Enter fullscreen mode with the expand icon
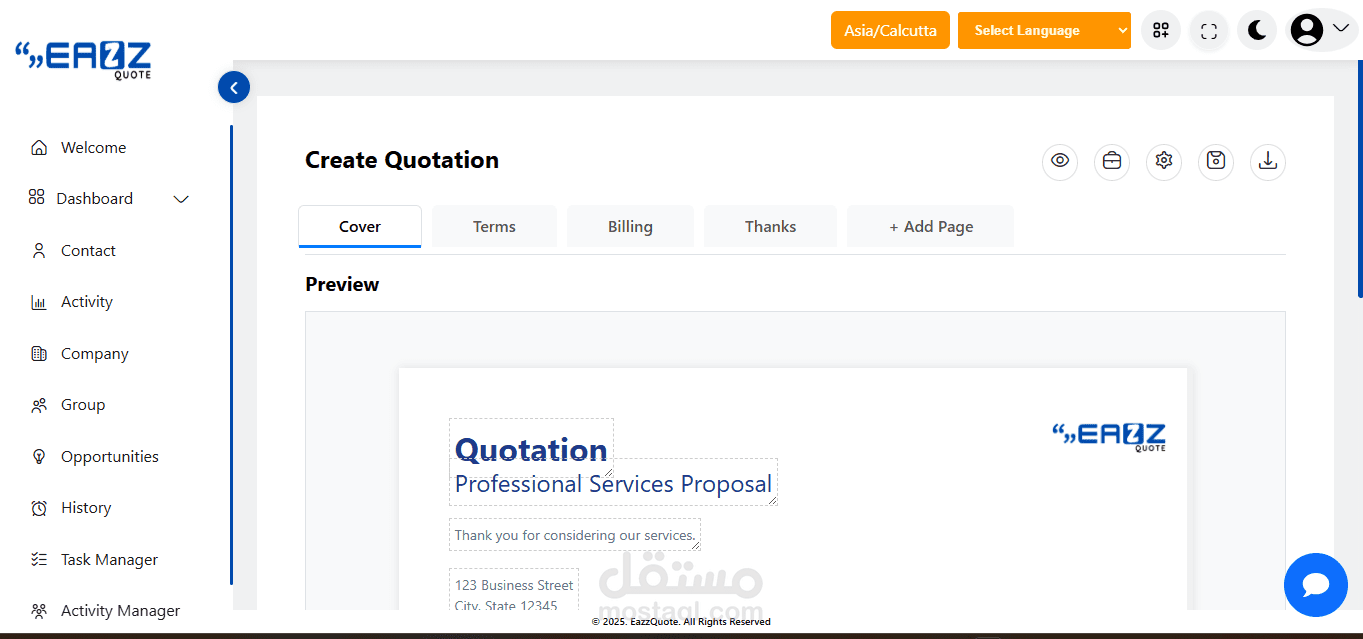Viewport: 1363px width, 639px height. pyautogui.click(x=1209, y=31)
